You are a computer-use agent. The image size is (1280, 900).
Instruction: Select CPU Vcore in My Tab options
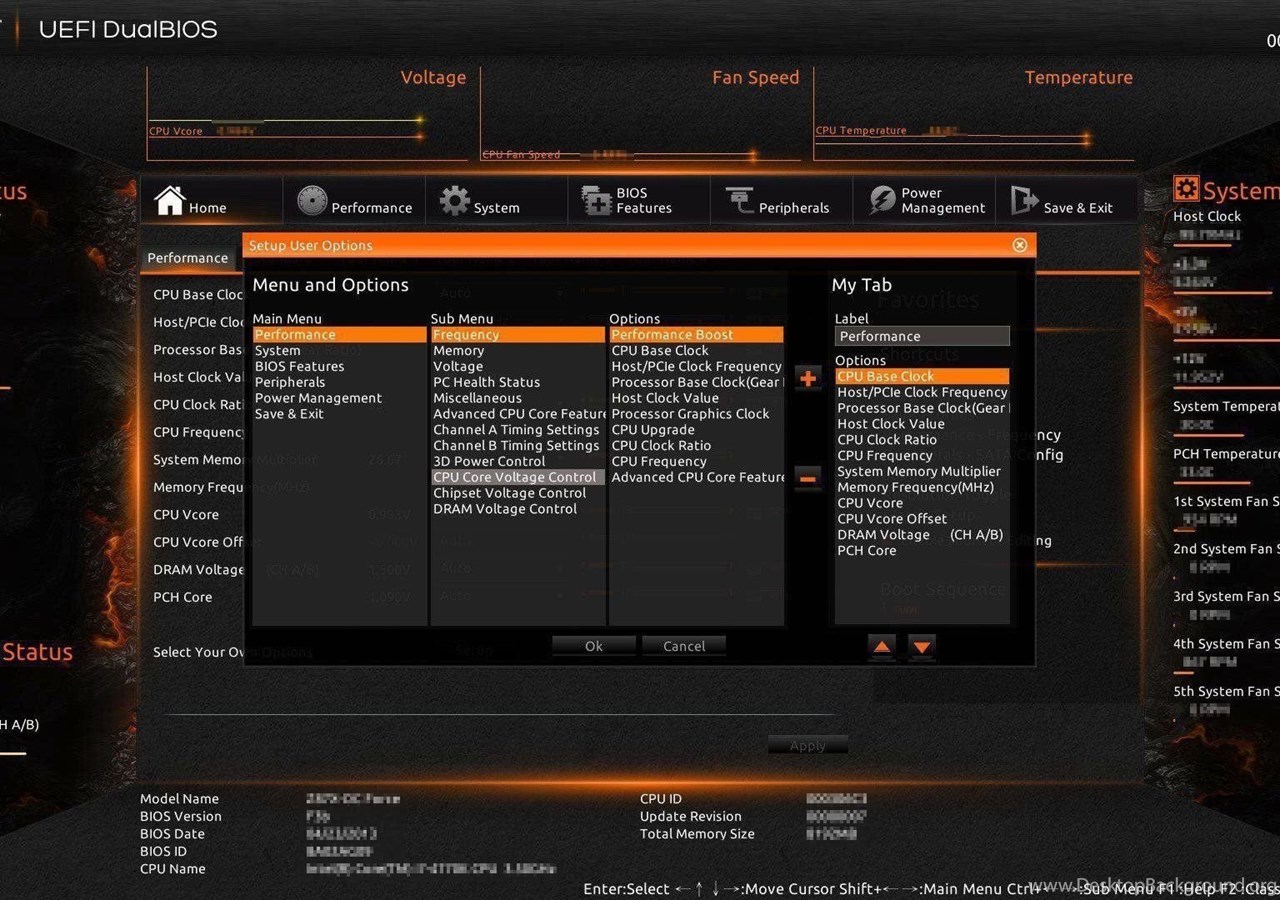point(922,503)
